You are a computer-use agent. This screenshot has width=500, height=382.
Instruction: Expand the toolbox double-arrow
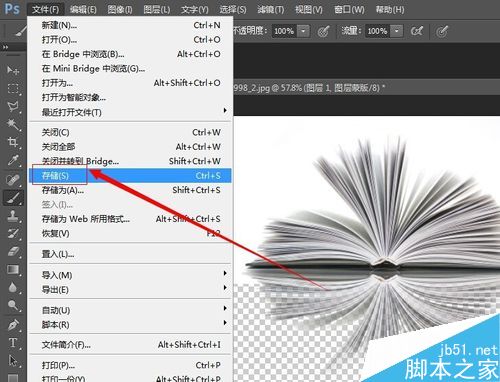5,47
